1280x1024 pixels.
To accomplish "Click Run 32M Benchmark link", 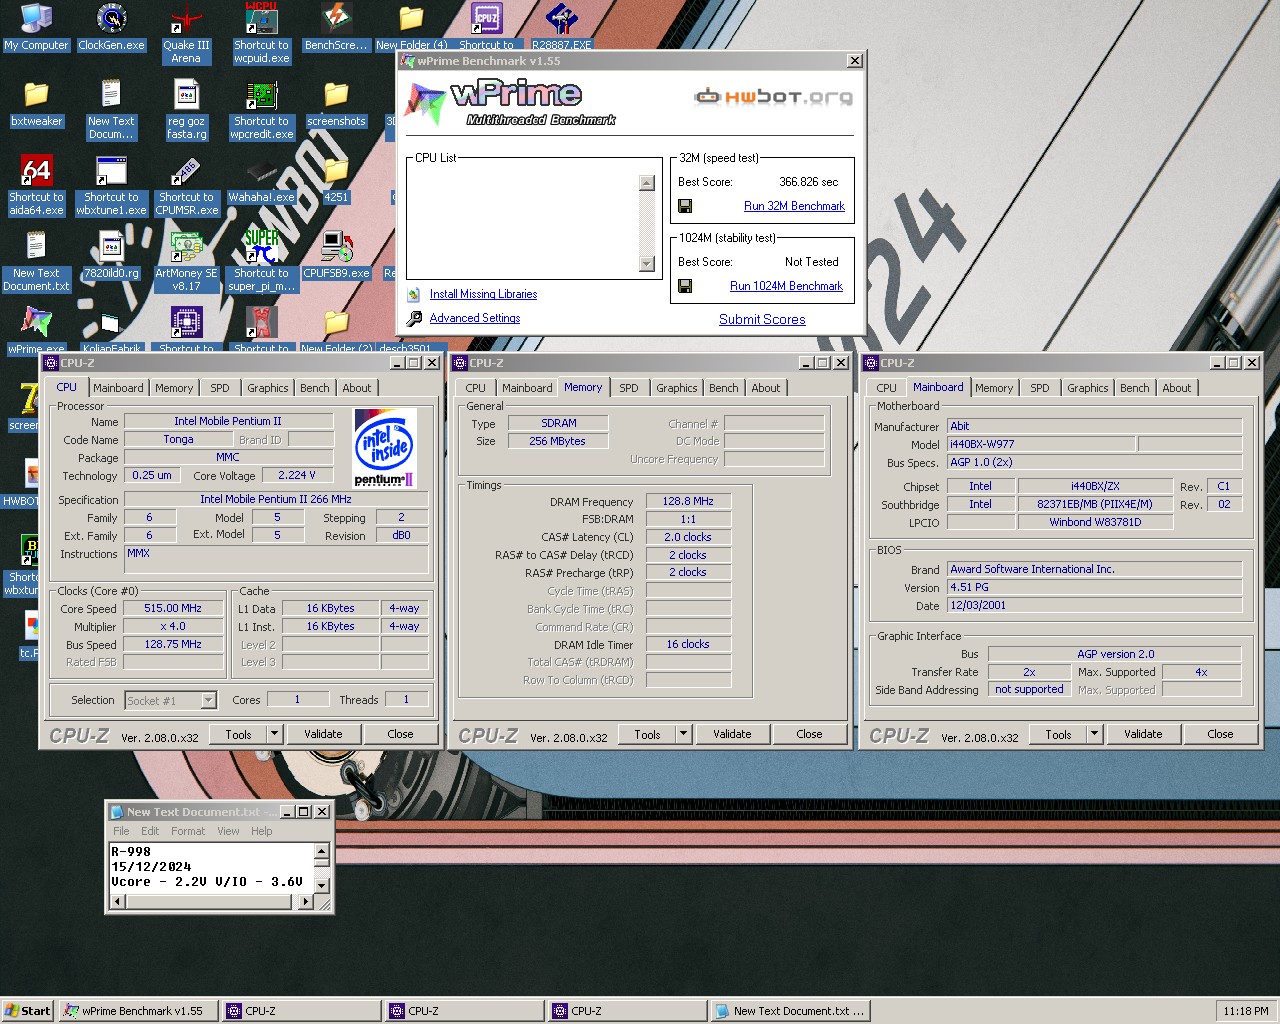I will (x=794, y=206).
